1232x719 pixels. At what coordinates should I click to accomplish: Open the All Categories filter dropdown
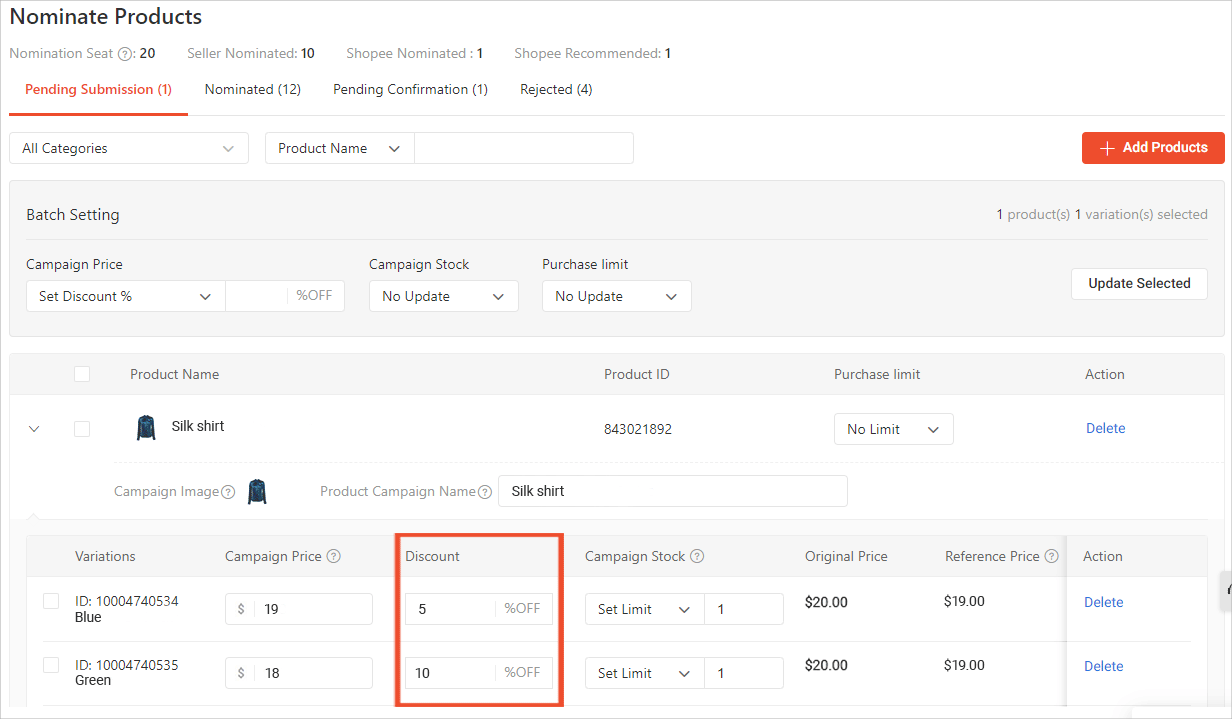point(128,147)
